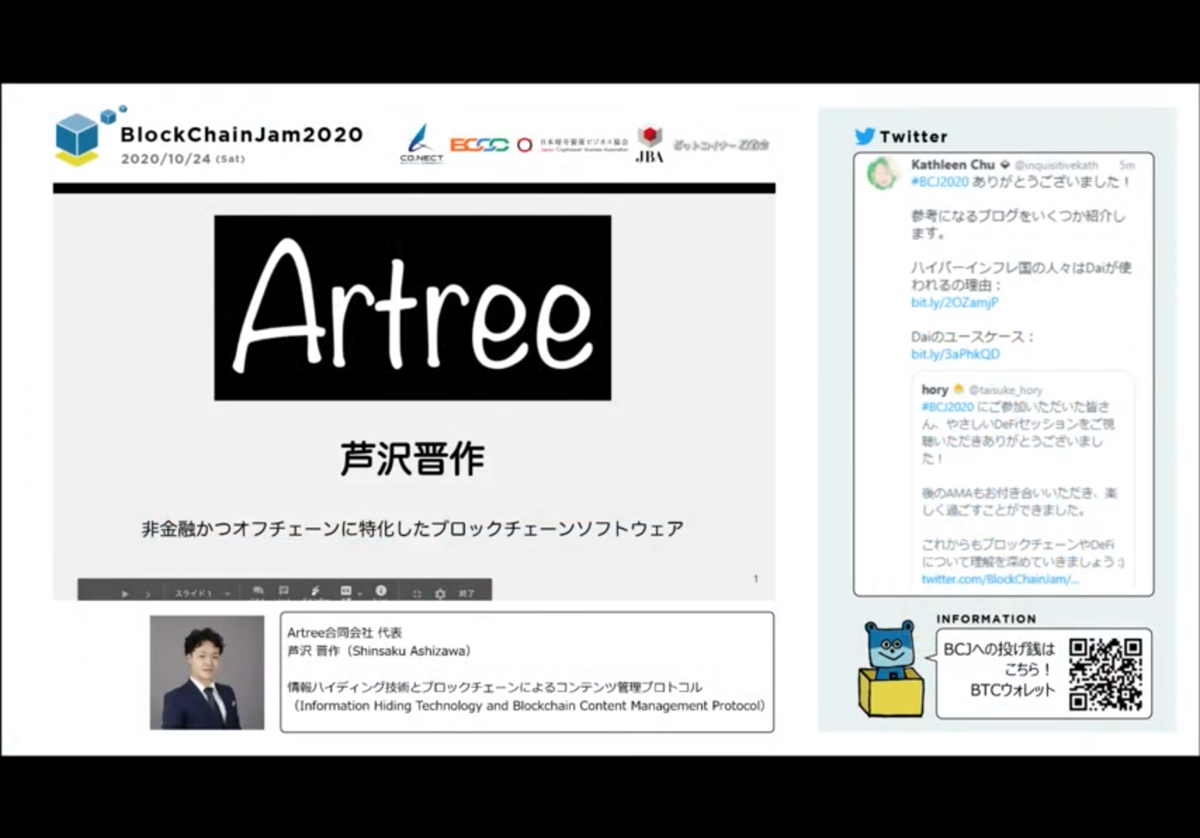Click the BCJへの投げ銭は こちら text
1200x838 pixels.
coord(1000,659)
